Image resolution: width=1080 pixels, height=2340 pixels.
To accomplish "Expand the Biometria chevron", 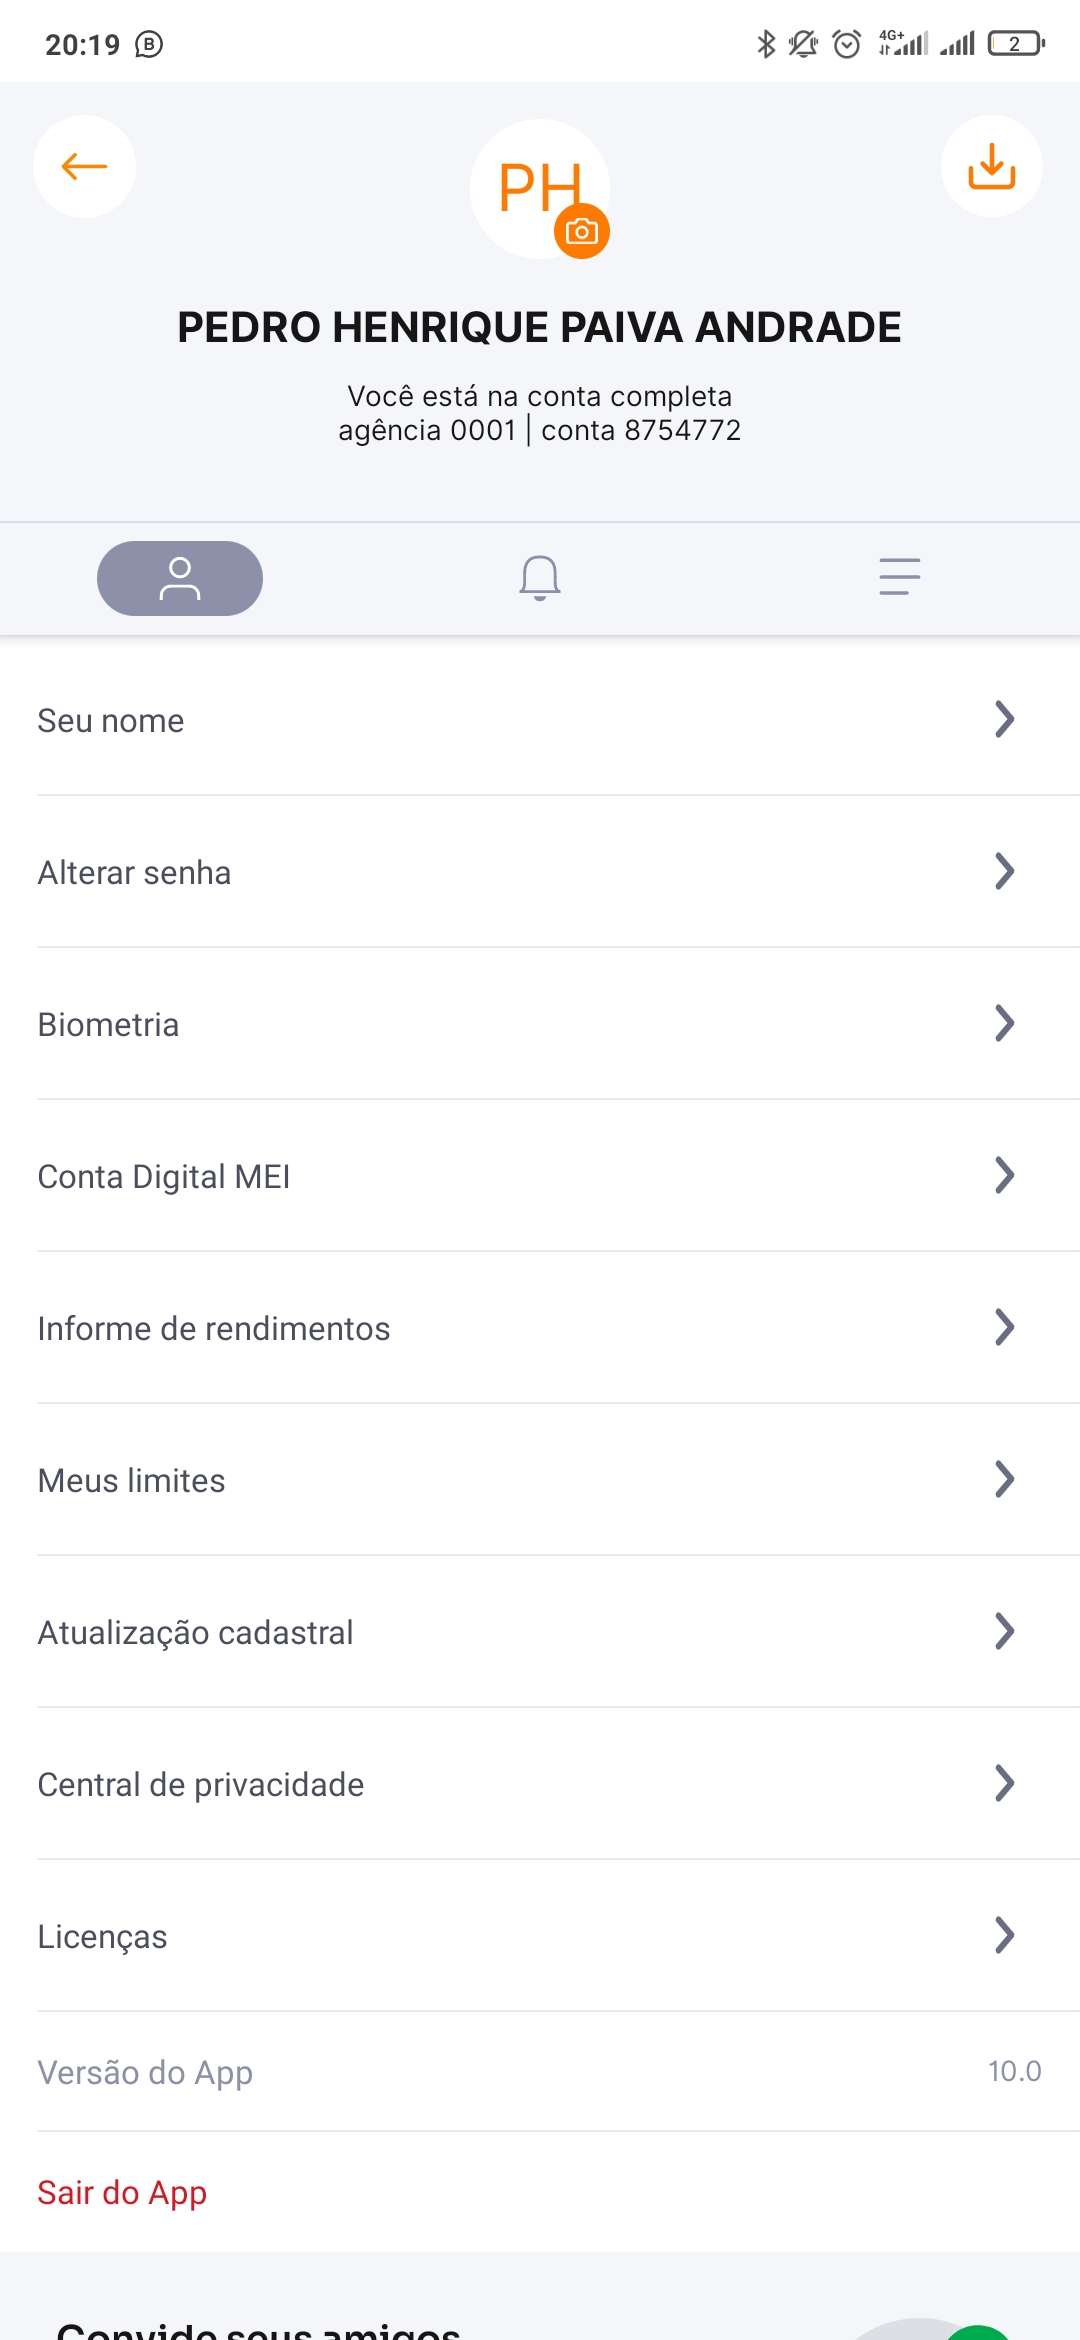I will point(1005,1023).
